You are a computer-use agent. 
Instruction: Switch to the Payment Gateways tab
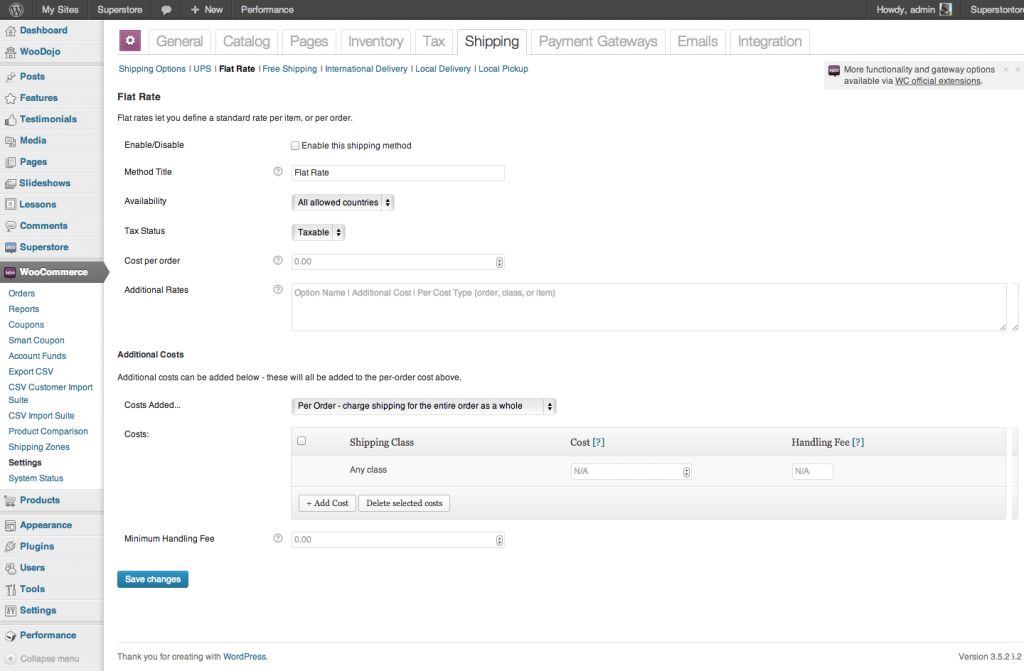click(x=598, y=42)
